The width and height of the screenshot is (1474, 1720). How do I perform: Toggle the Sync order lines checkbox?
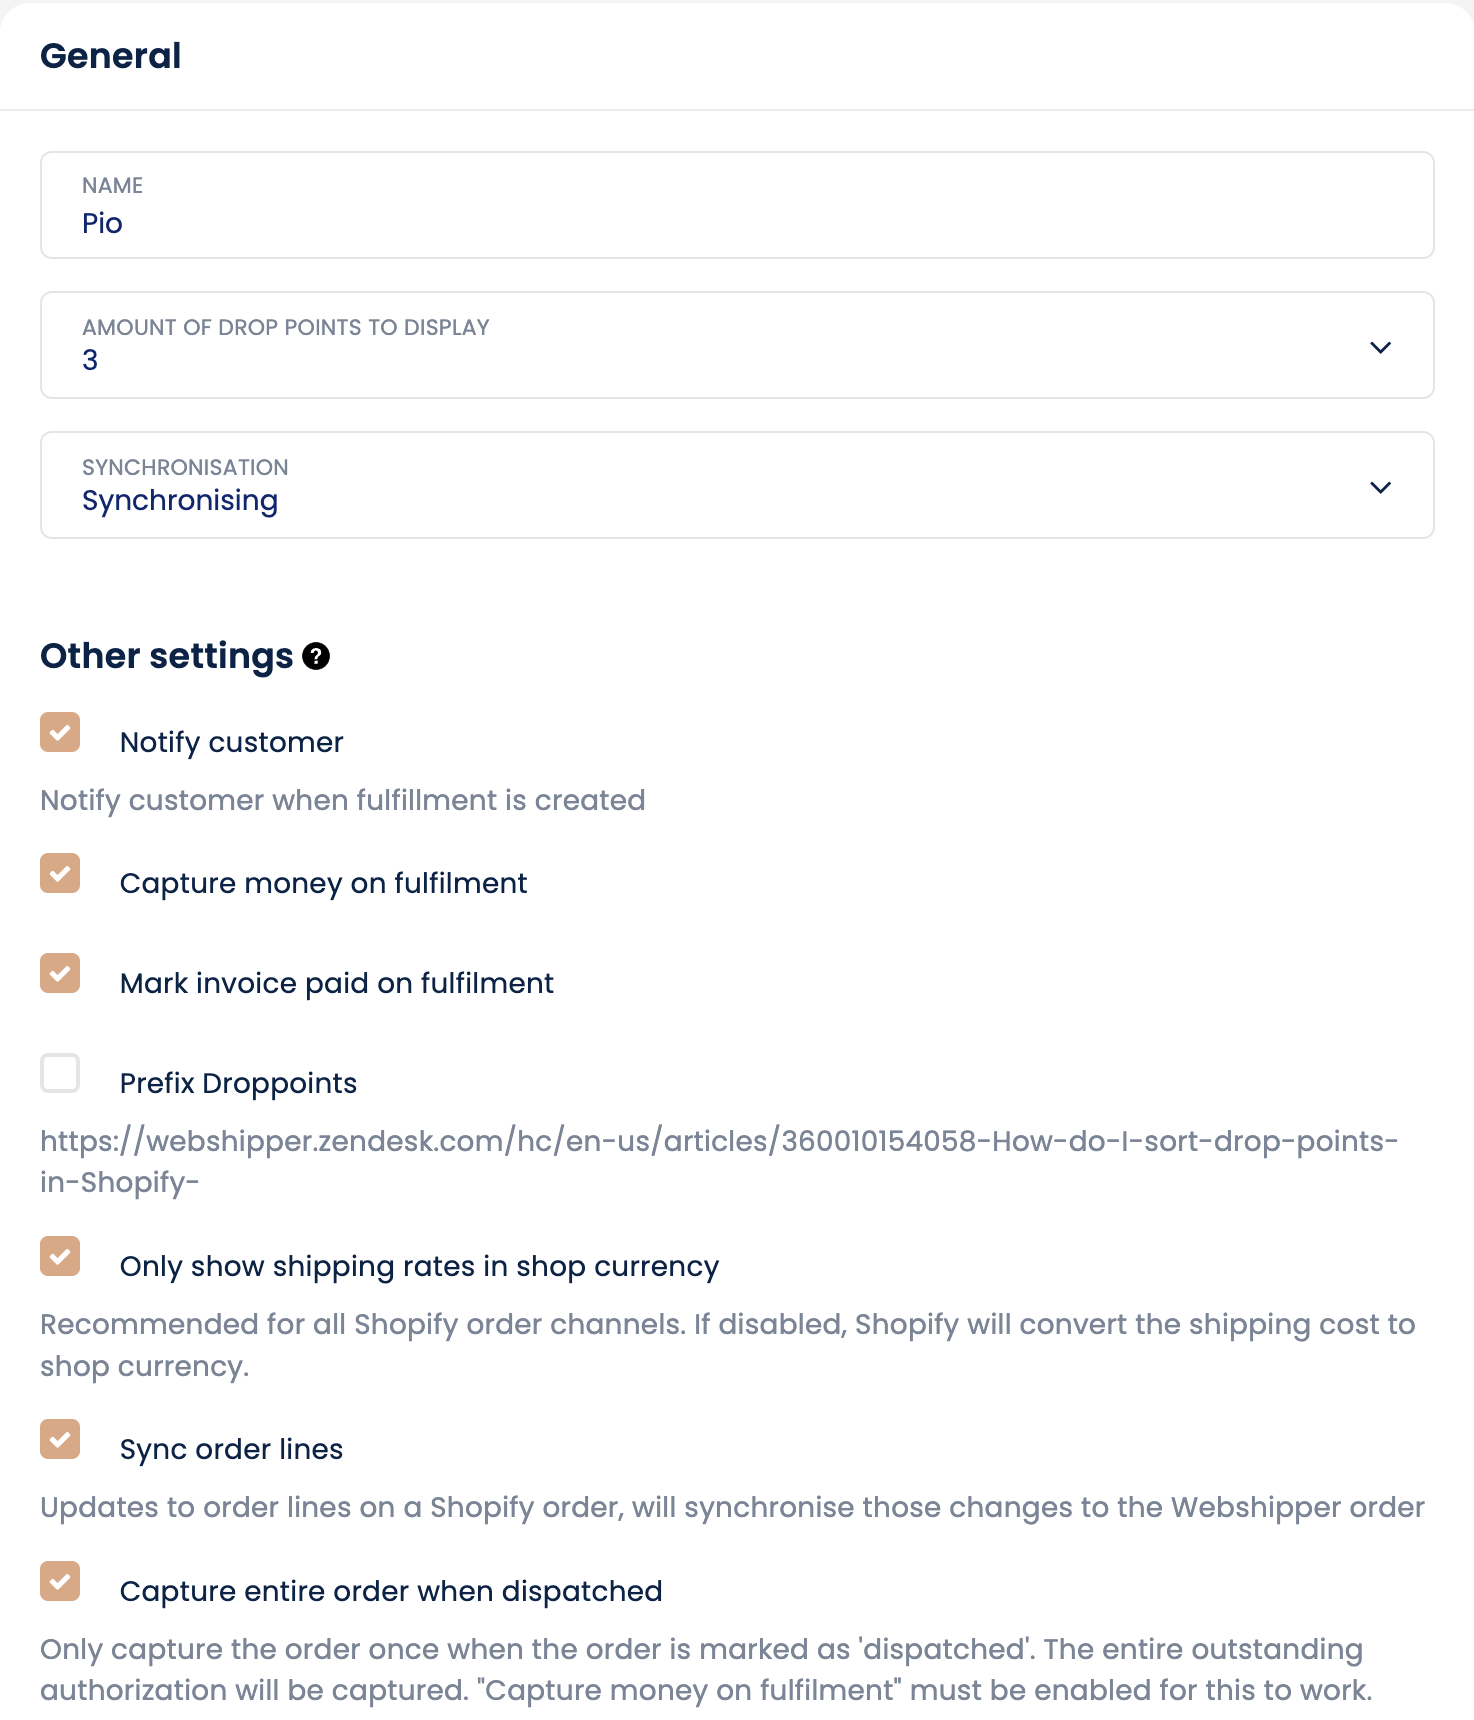coord(60,1439)
